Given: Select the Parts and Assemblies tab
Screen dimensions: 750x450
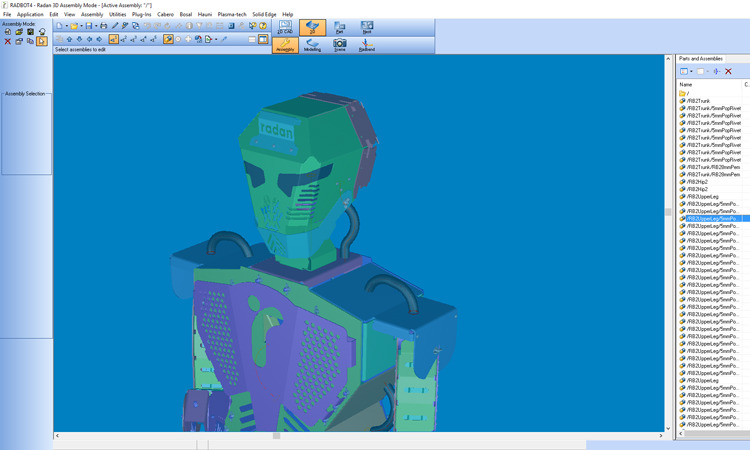Looking at the screenshot, I should [x=701, y=59].
